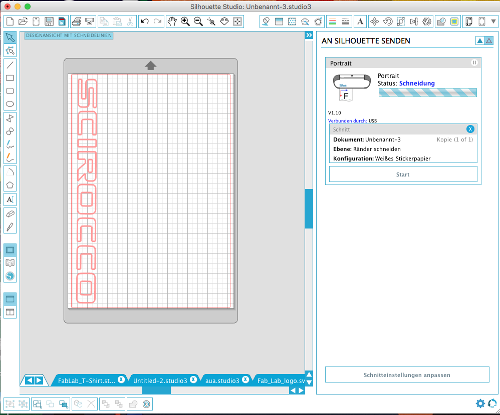Switch to Fab_Lab_logo tab
The width and height of the screenshot is (500, 415).
(281, 380)
